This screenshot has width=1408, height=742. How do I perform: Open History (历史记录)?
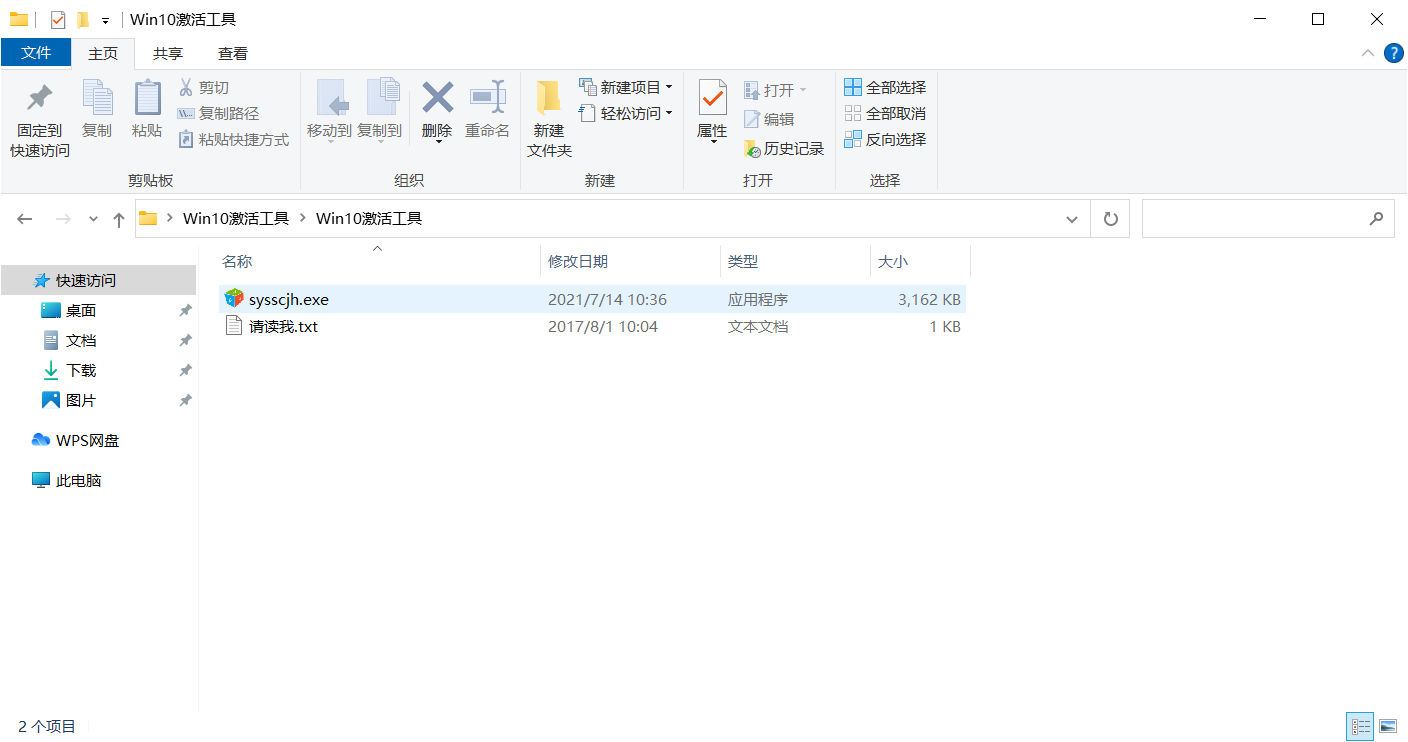click(x=784, y=149)
